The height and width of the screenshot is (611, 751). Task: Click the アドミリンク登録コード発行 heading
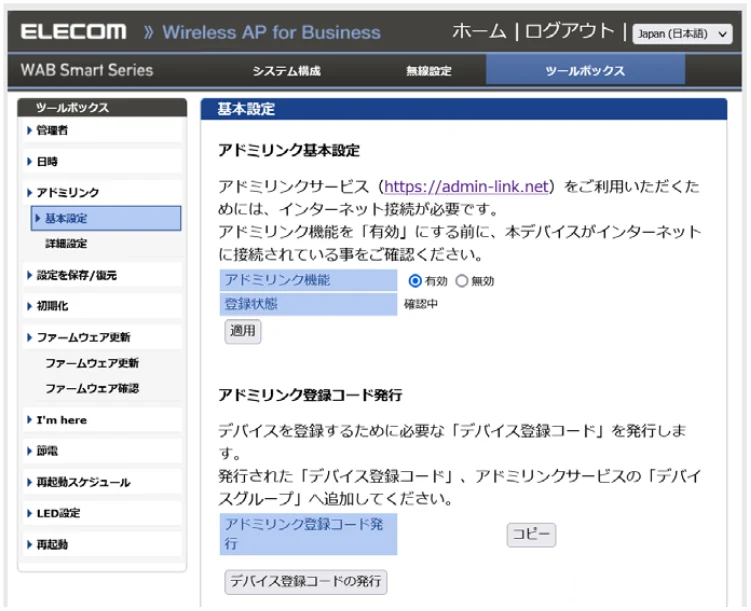coord(310,395)
